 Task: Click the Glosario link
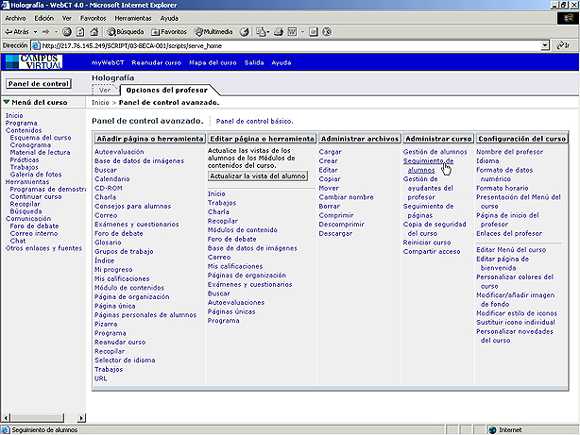tap(108, 242)
